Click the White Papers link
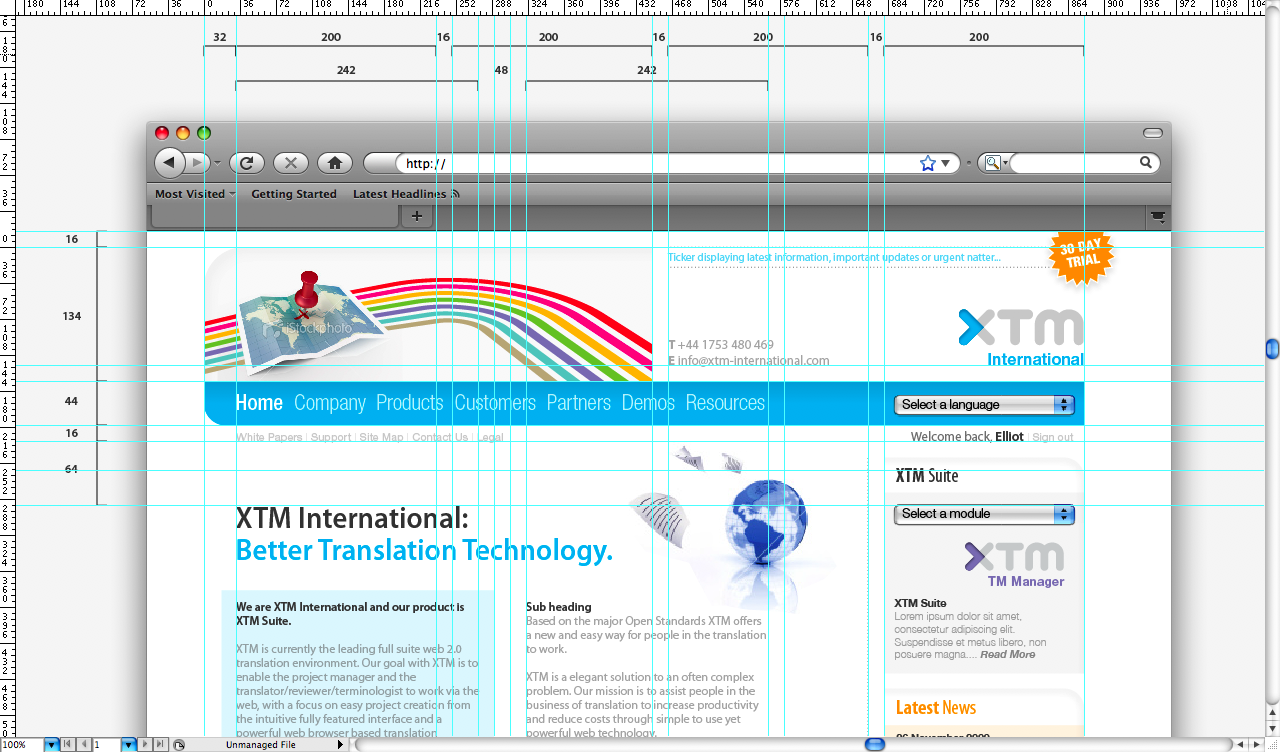Viewport: 1280px width, 752px height. click(269, 437)
